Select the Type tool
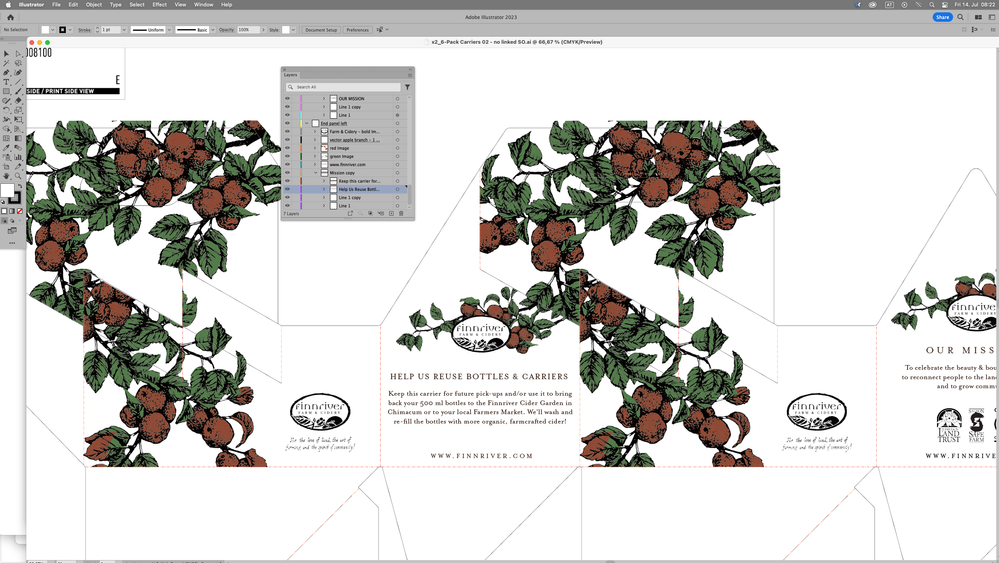 (6, 82)
